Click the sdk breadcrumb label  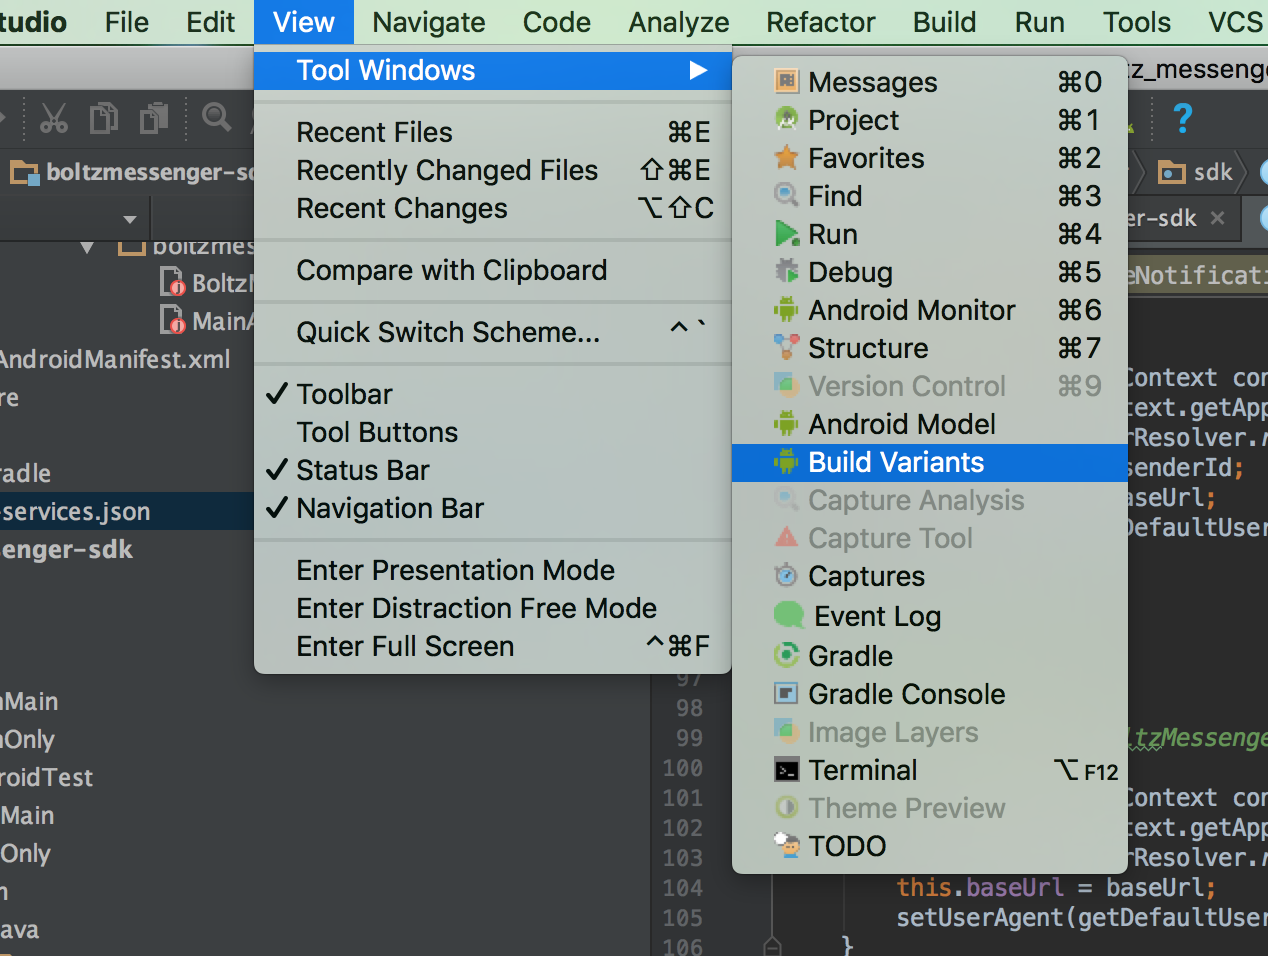click(1213, 172)
